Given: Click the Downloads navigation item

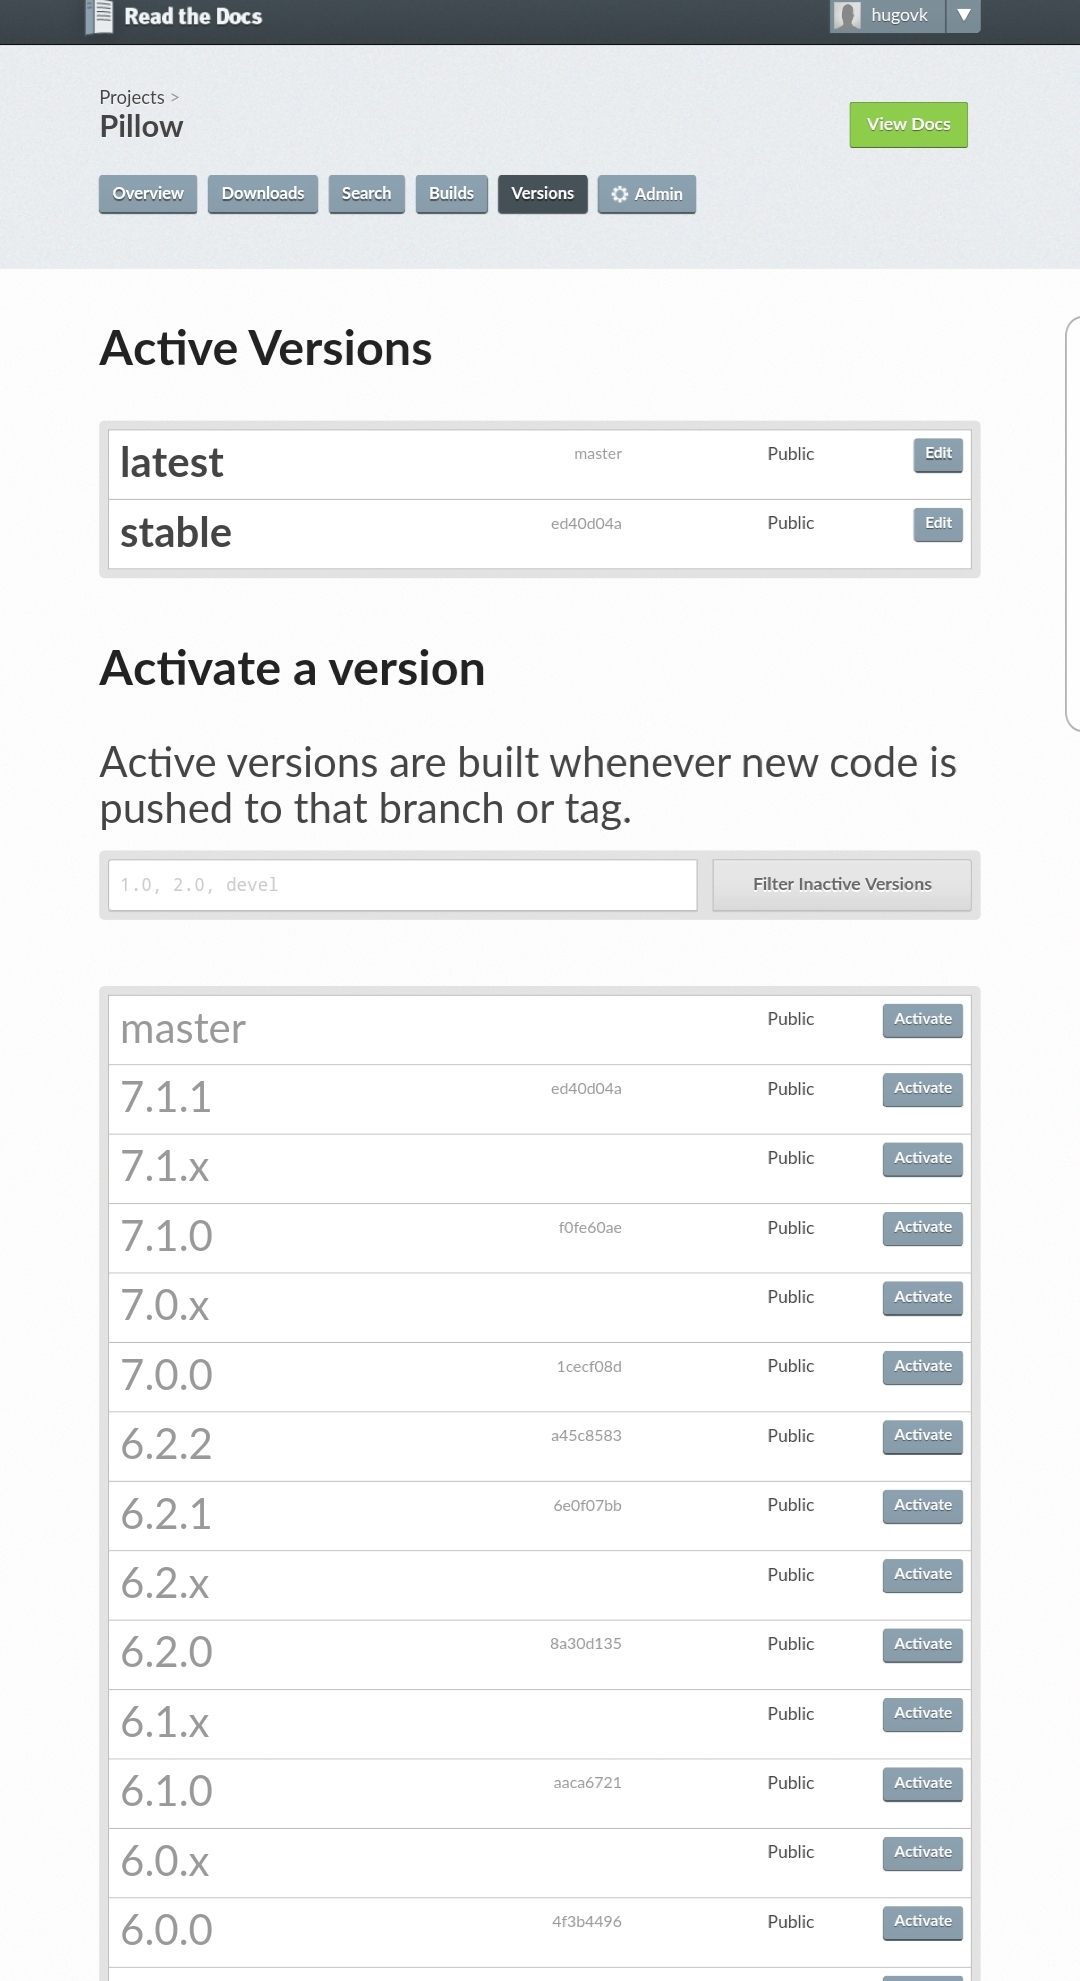Looking at the screenshot, I should pyautogui.click(x=262, y=193).
